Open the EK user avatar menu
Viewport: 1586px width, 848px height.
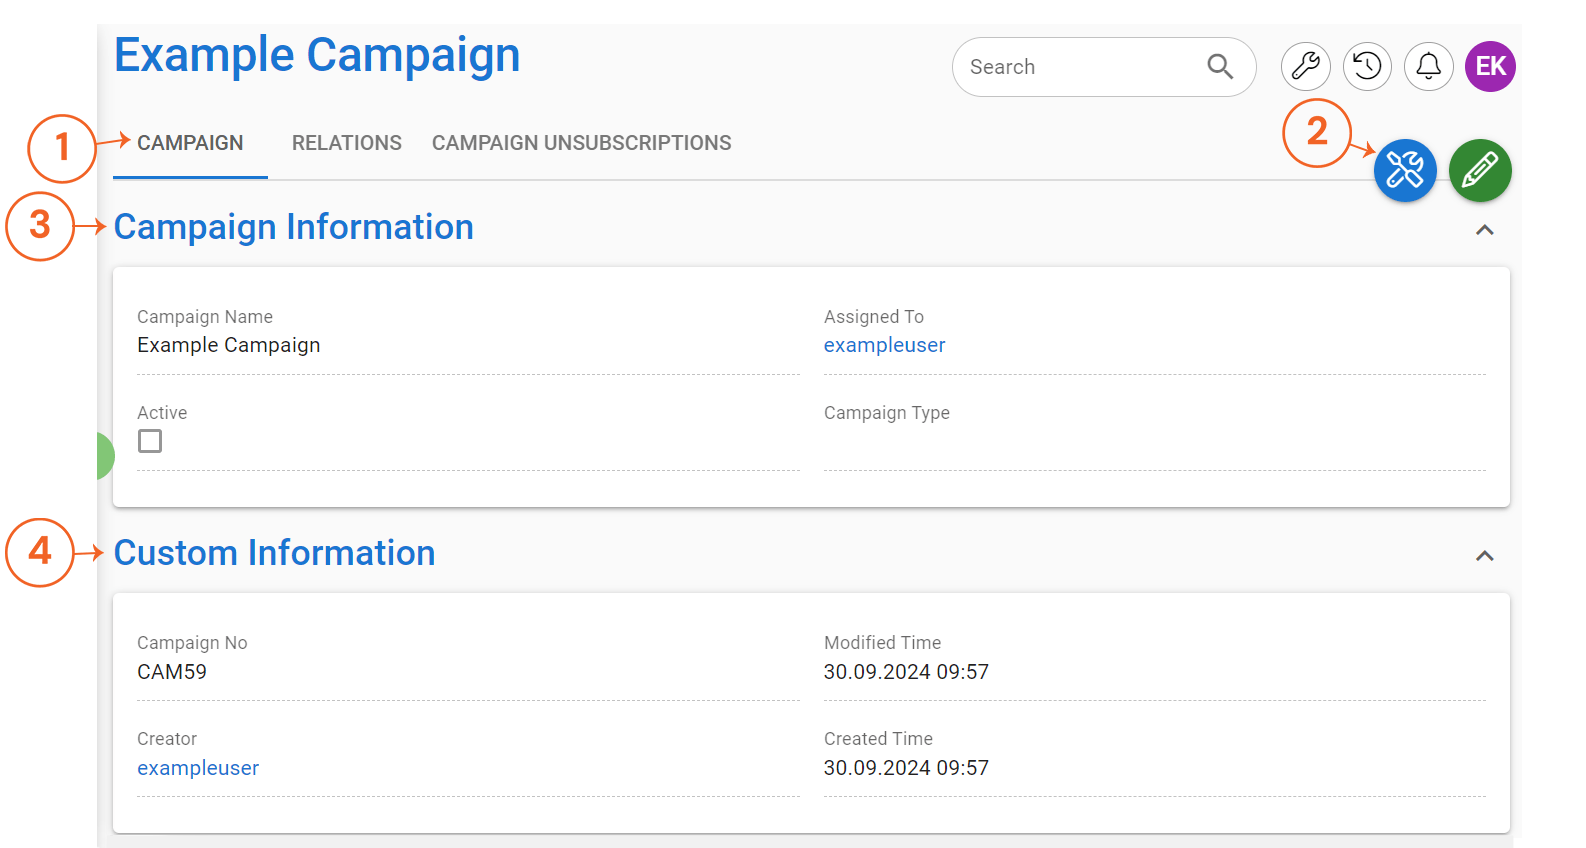(1490, 67)
